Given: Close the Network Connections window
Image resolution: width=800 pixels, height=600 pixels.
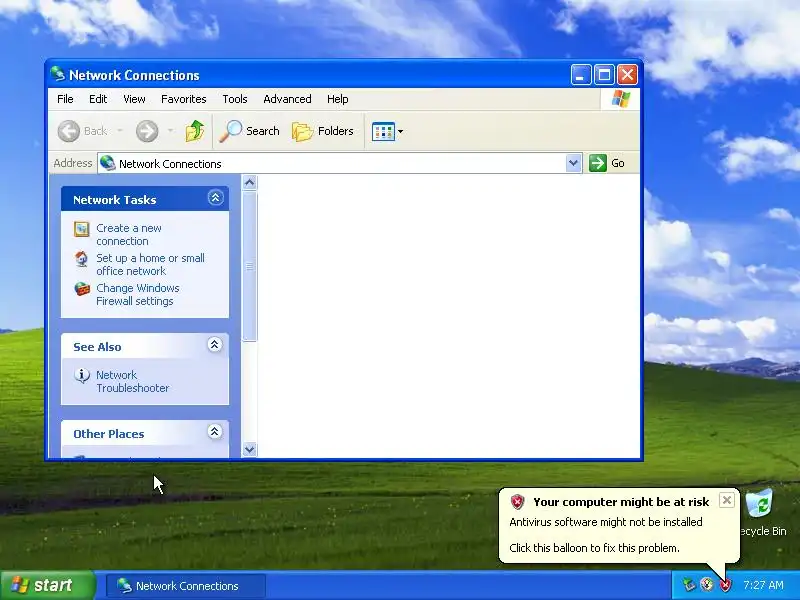Looking at the screenshot, I should [x=627, y=75].
